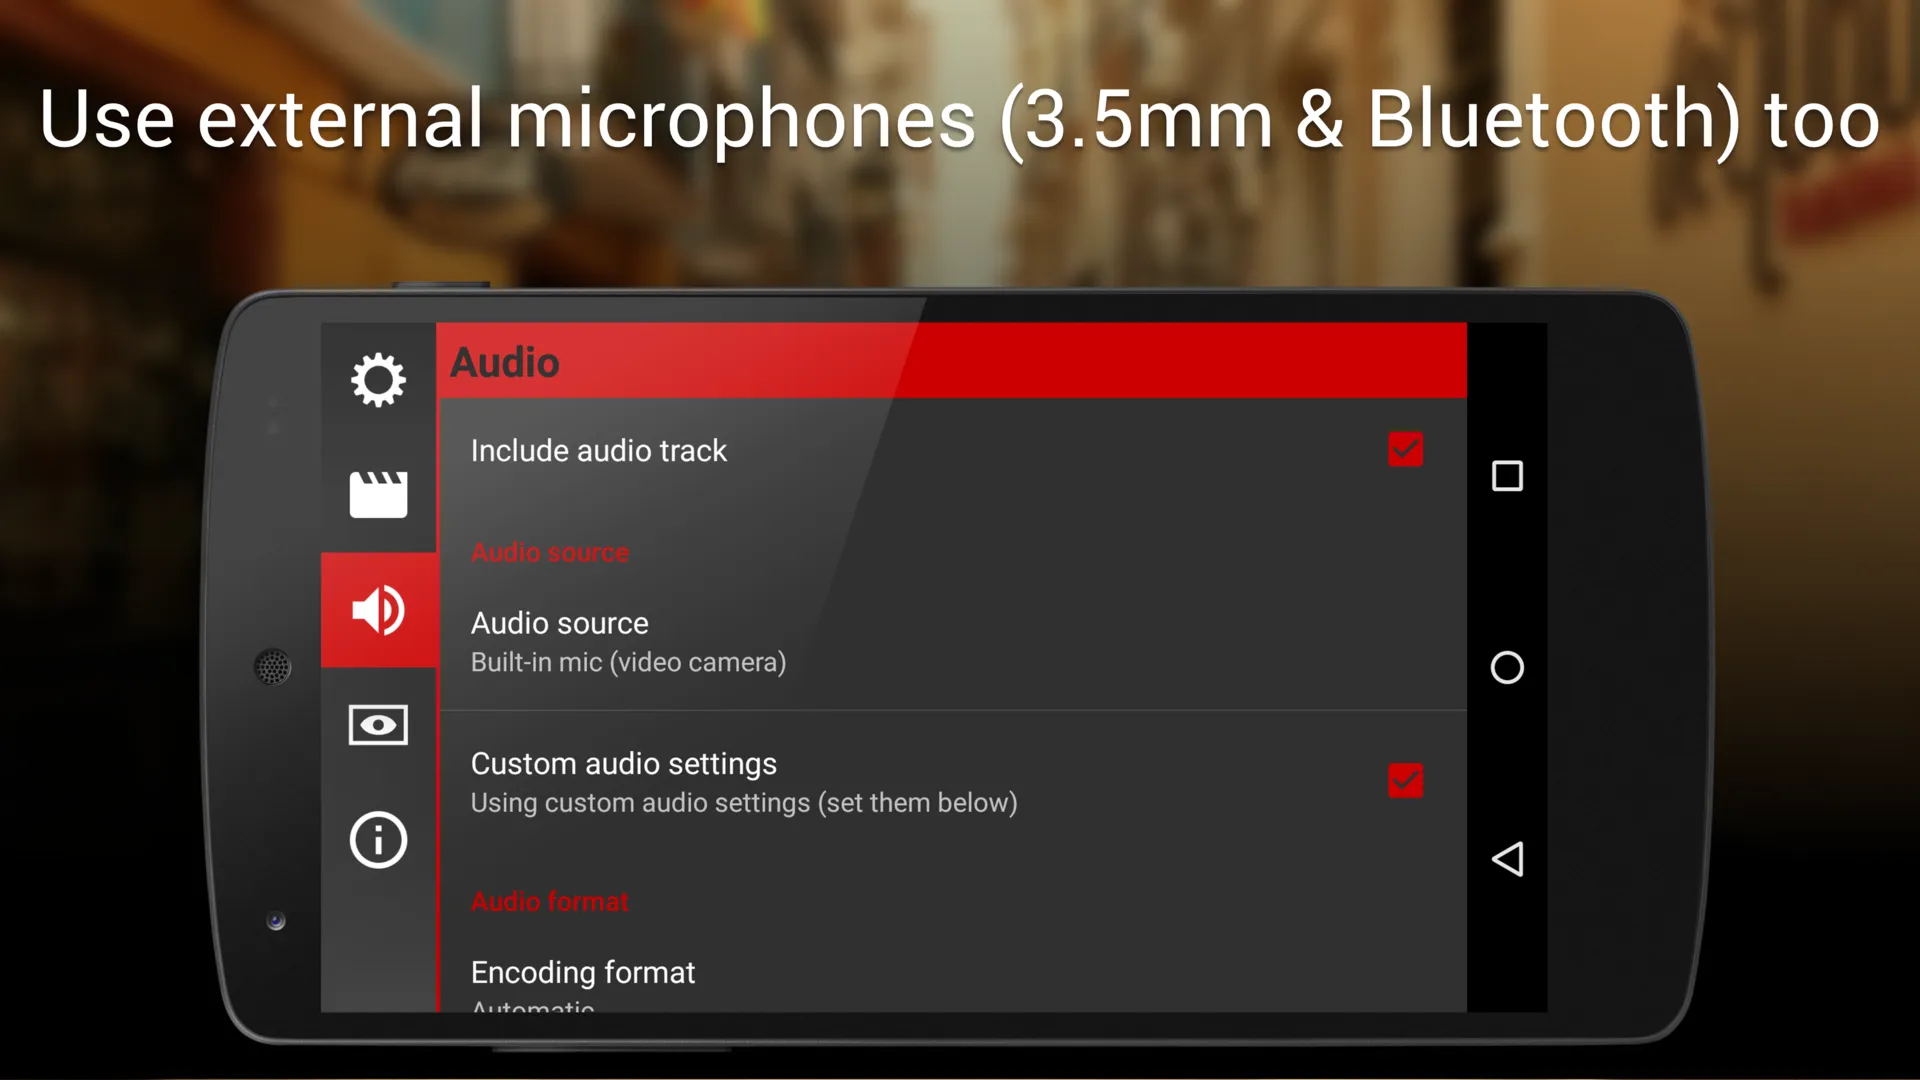The image size is (1920, 1080).
Task: Select Audio source built-in mic option
Action: click(x=949, y=640)
